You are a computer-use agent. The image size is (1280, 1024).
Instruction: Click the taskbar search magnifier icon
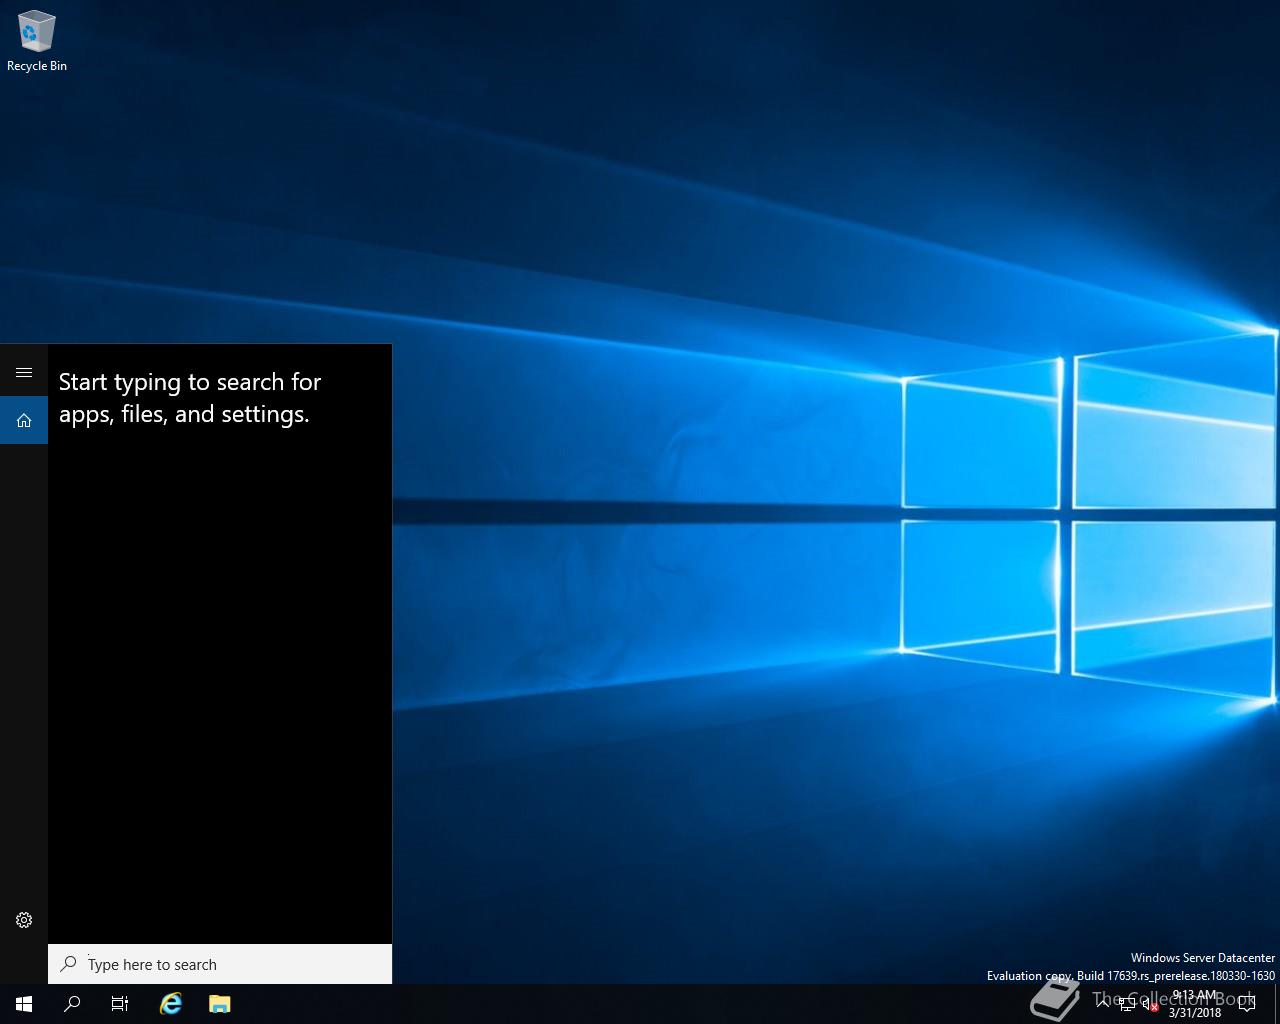[72, 1004]
